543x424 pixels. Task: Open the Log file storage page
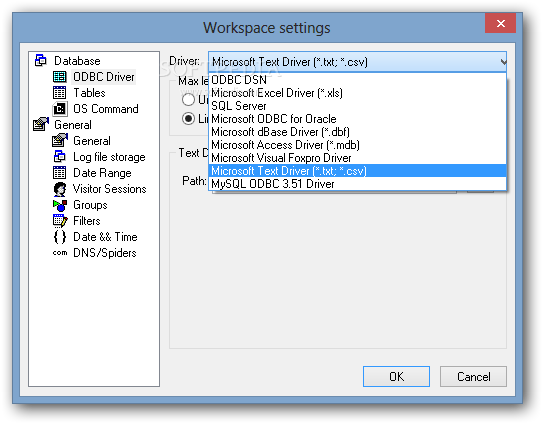coord(109,157)
